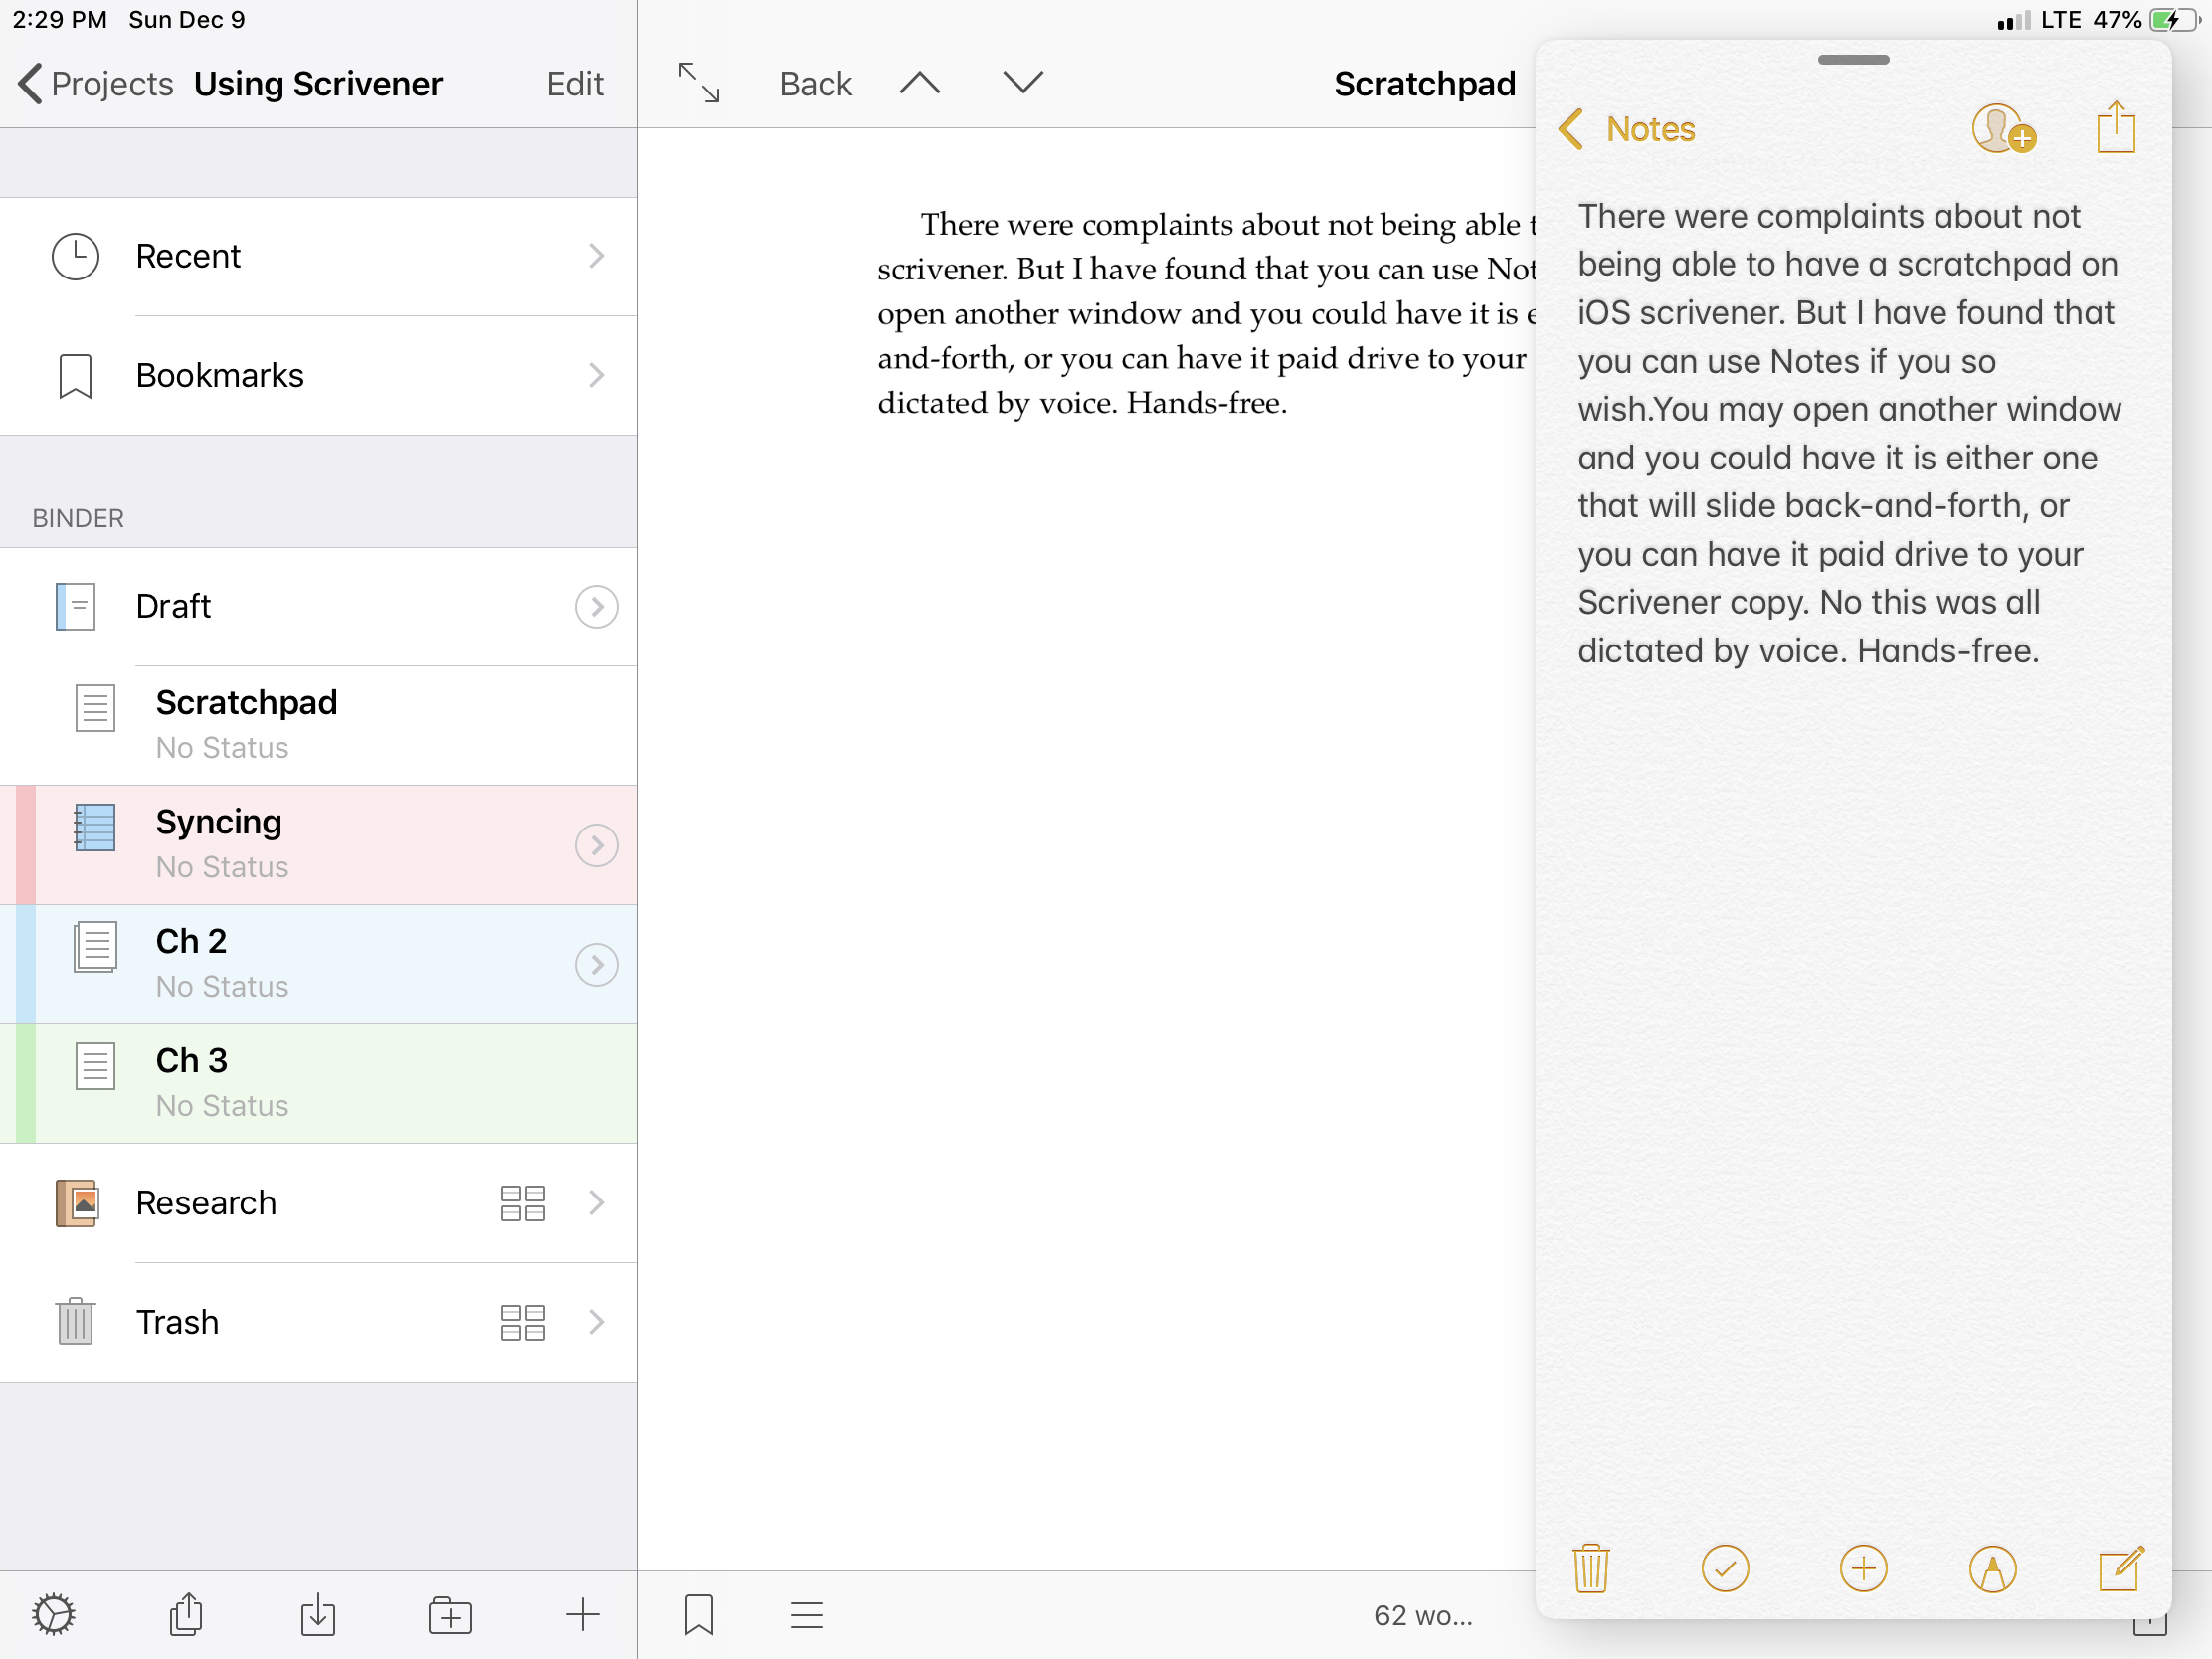This screenshot has width=2212, height=1659.
Task: Toggle Trash corkboard view
Action: (522, 1322)
